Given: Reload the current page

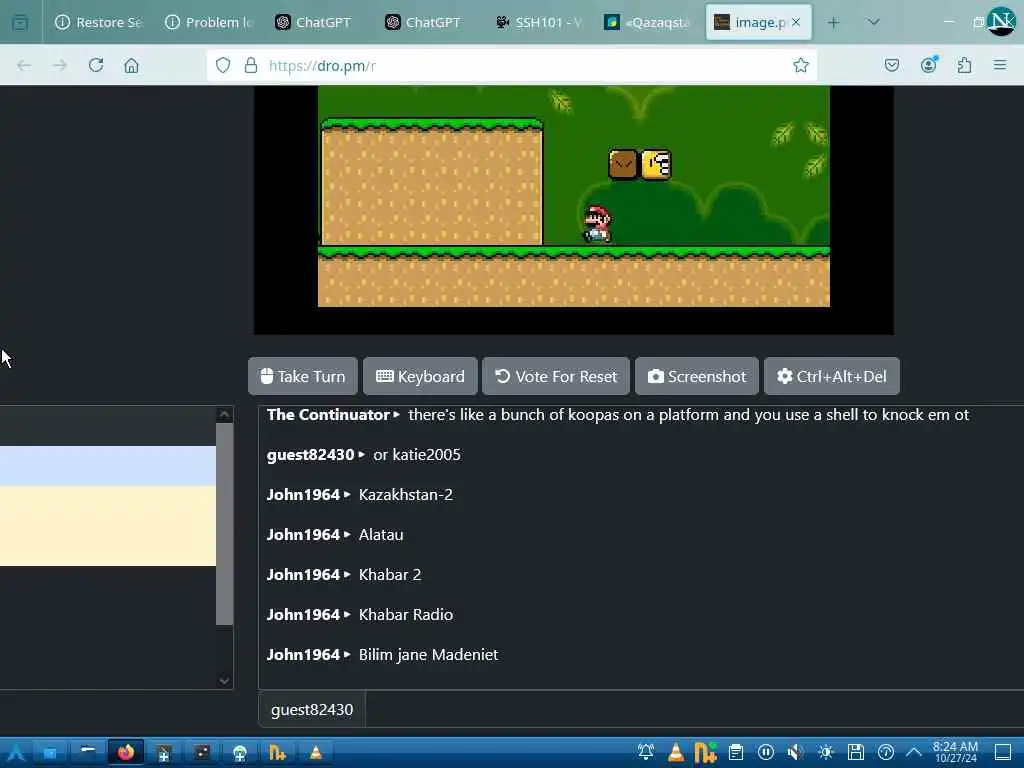Looking at the screenshot, I should (x=96, y=65).
